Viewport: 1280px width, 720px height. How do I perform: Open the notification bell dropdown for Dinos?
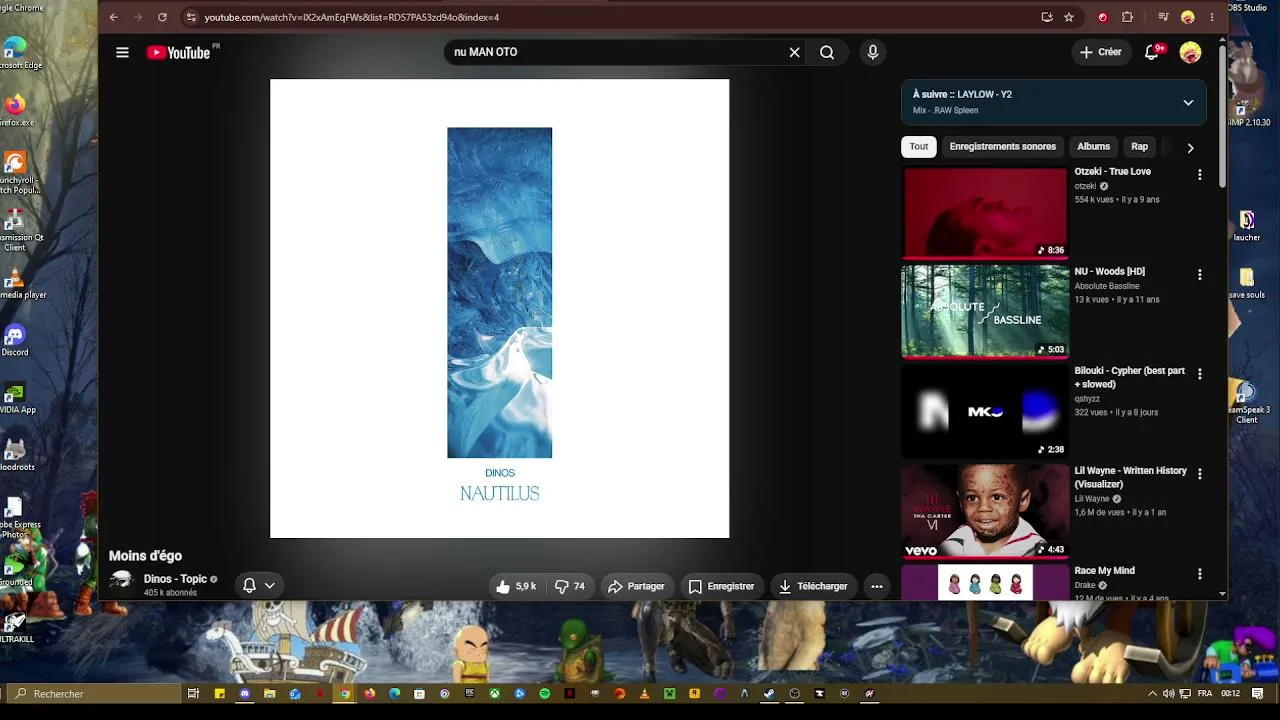[259, 586]
